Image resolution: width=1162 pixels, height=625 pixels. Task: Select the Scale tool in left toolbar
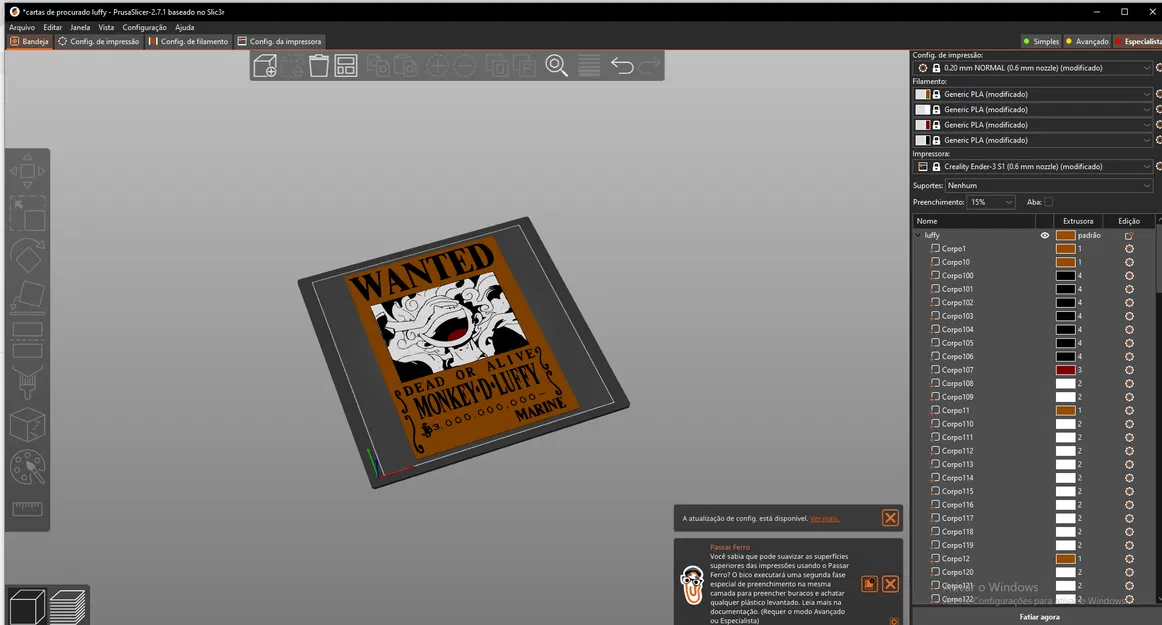coord(27,214)
